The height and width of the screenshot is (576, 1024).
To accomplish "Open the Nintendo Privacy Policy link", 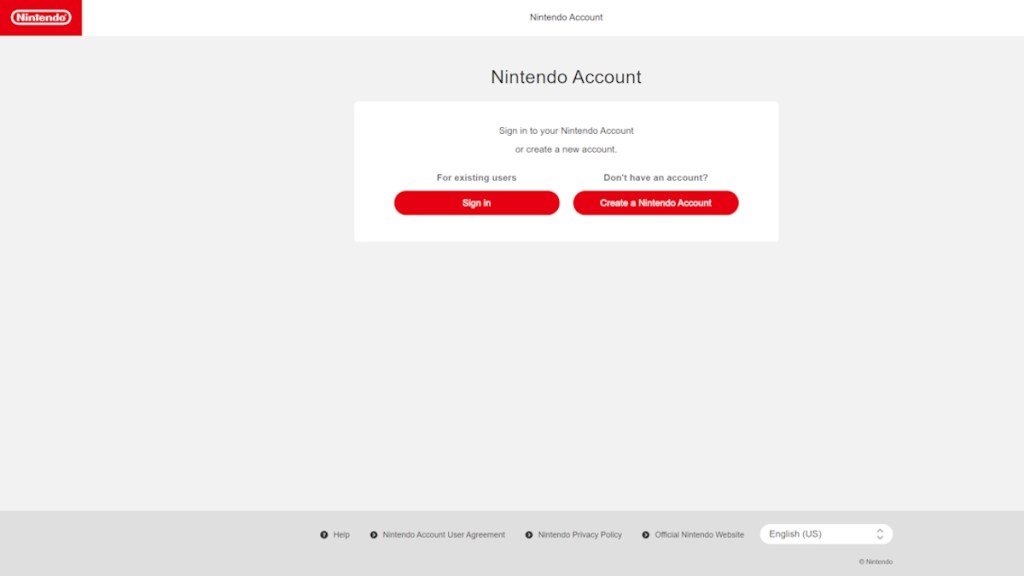I will pos(580,535).
